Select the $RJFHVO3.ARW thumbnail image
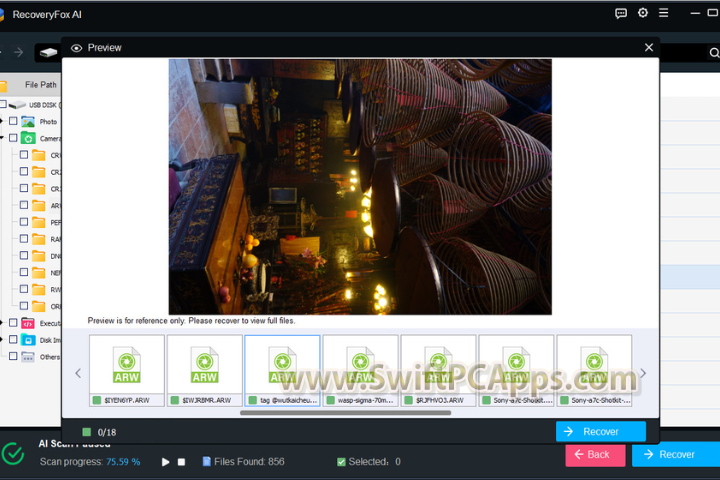 click(x=439, y=364)
